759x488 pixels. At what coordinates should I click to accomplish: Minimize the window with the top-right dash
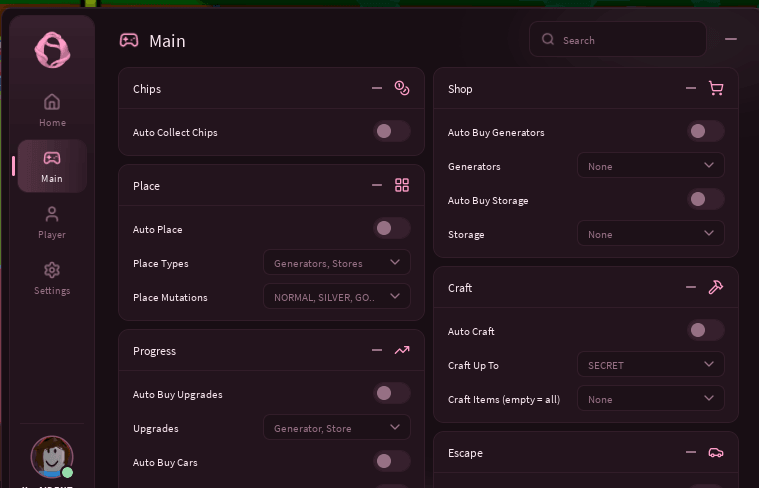(731, 39)
